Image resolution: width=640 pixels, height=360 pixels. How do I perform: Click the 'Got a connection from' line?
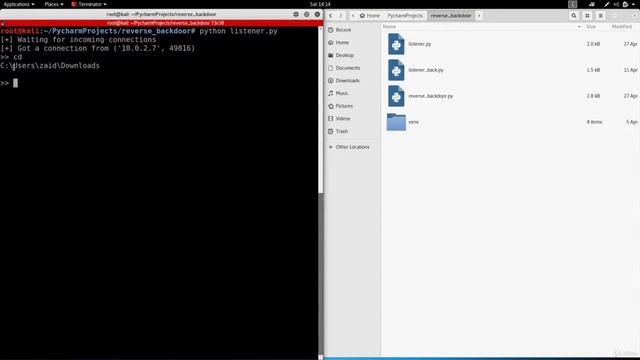point(98,48)
